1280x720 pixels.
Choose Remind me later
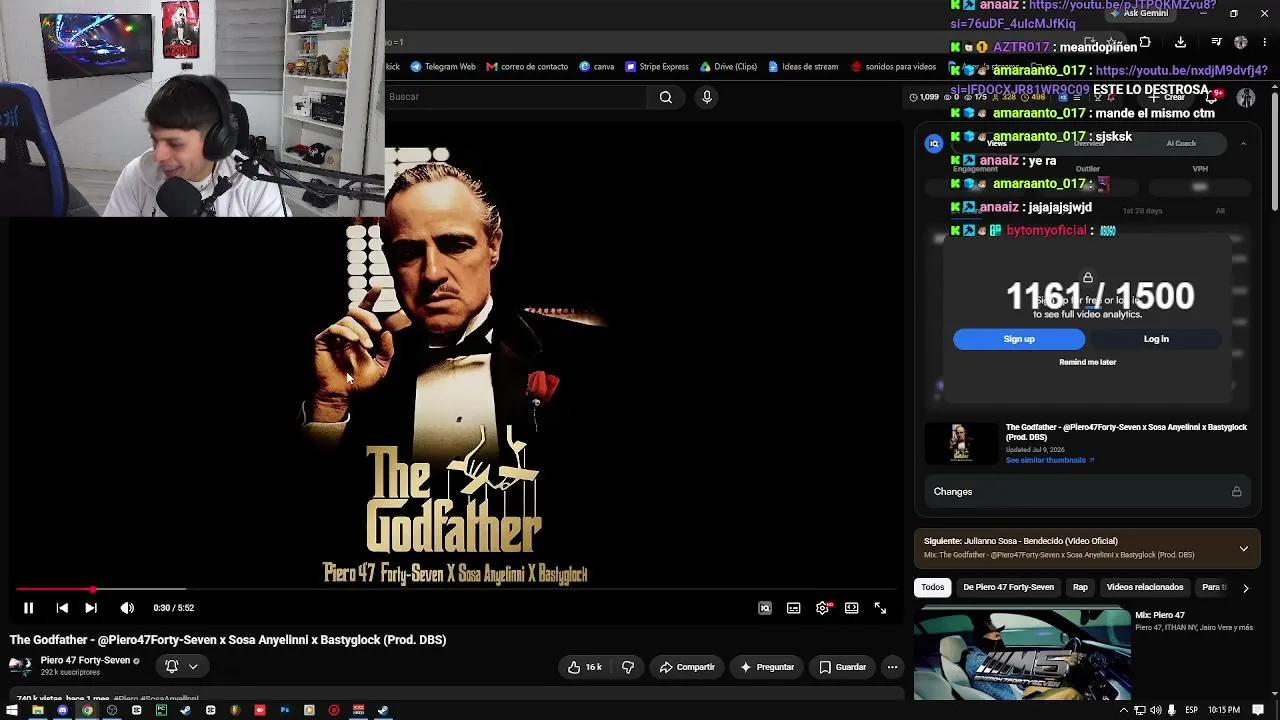(1087, 362)
